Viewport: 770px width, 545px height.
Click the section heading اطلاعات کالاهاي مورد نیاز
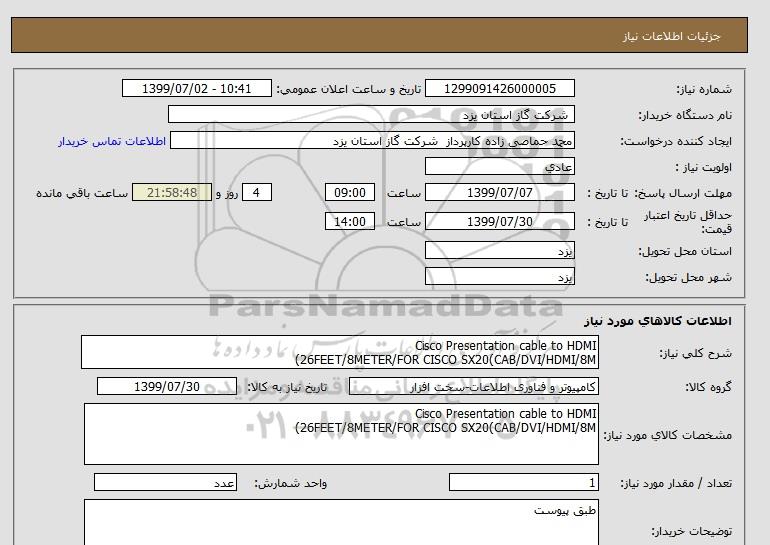pyautogui.click(x=658, y=321)
